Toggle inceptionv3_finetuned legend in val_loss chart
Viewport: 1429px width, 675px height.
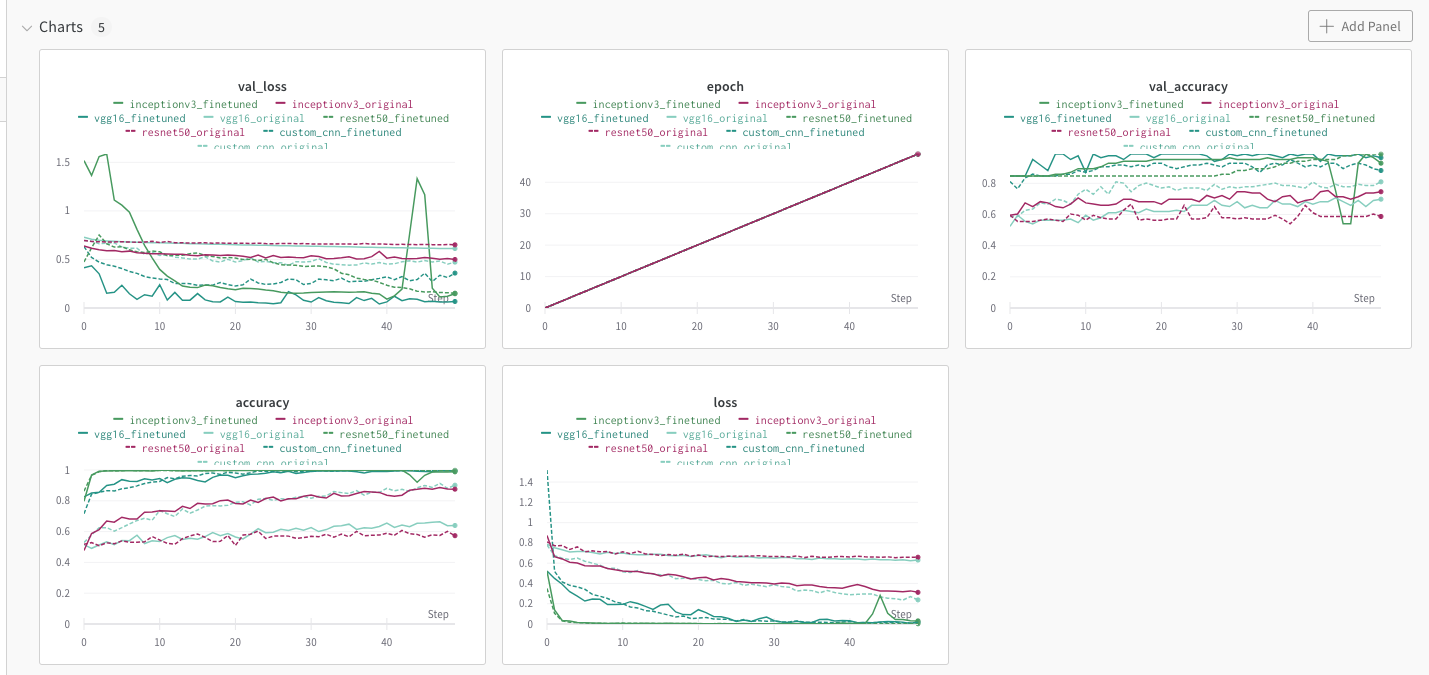pos(185,104)
